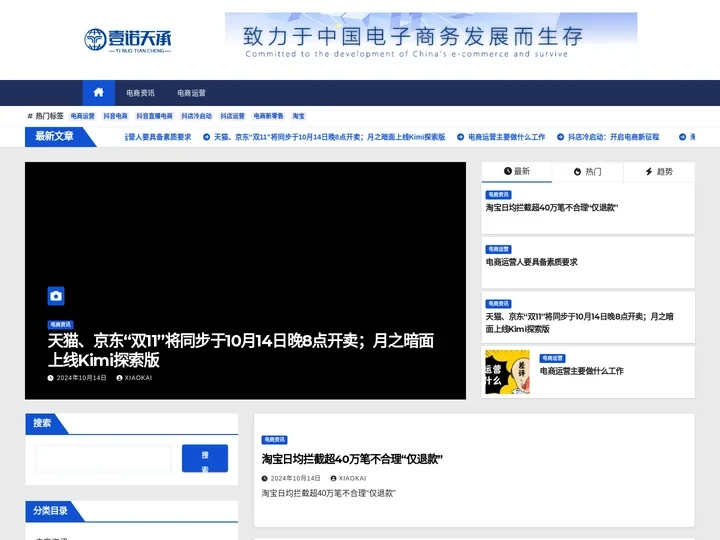Switch to the 最新 tab
This screenshot has height=540, width=720.
[517, 172]
